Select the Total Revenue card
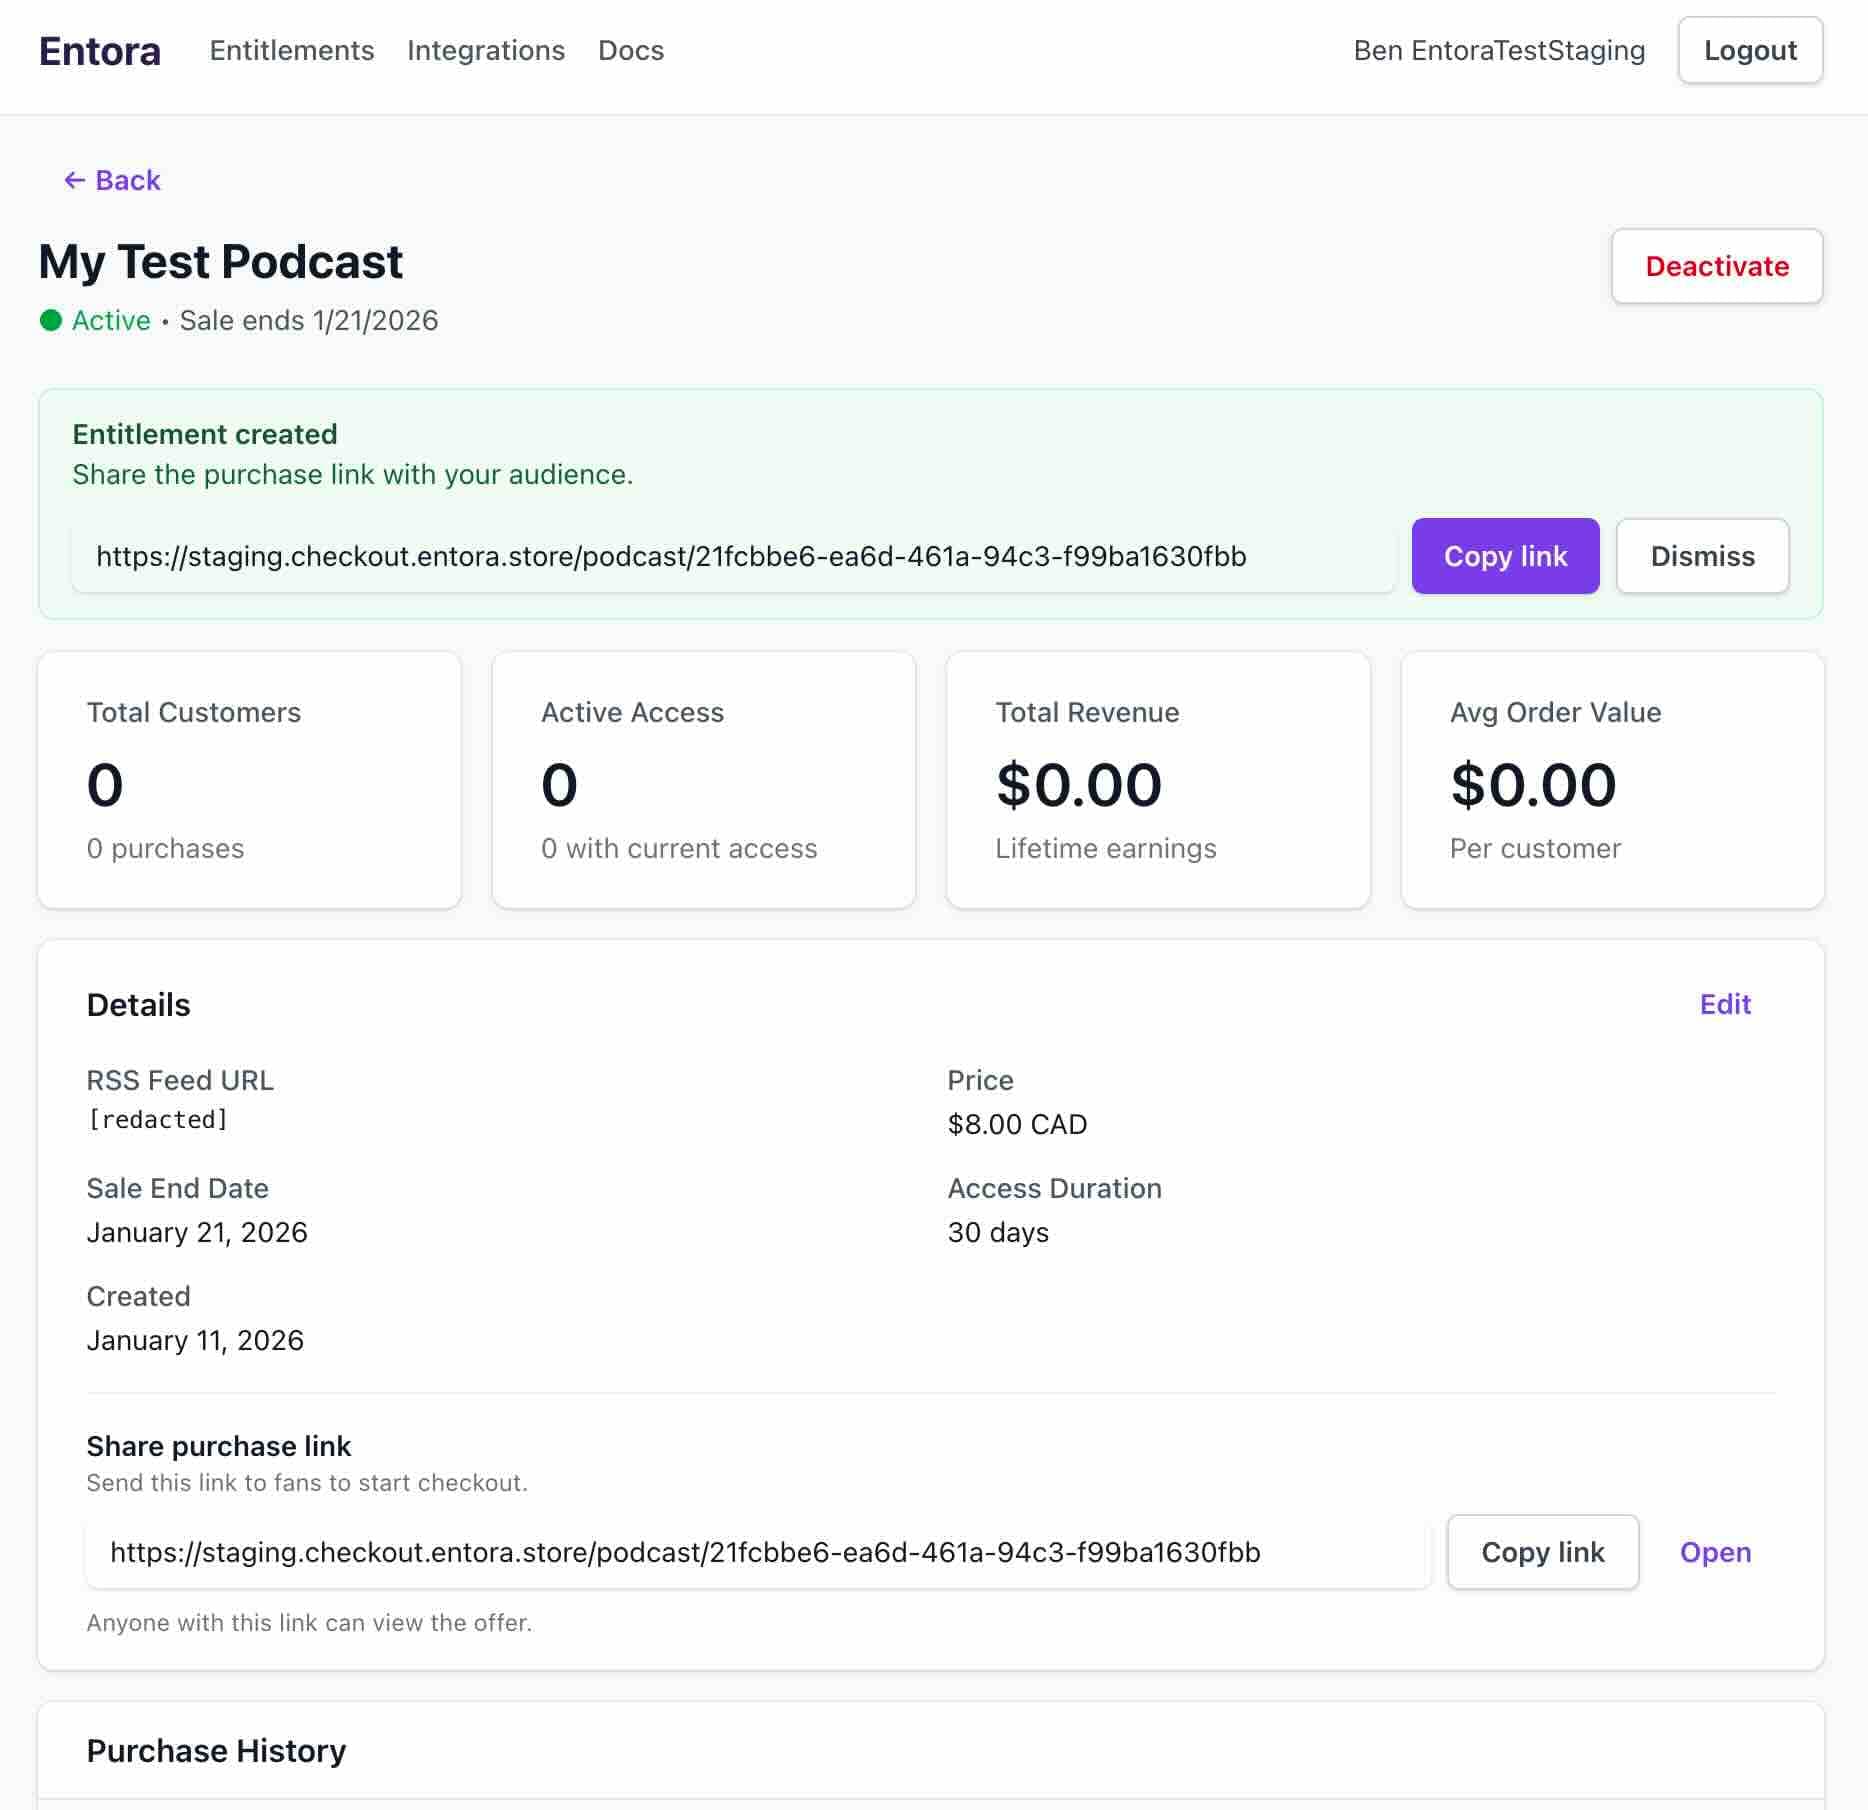This screenshot has width=1868, height=1810. point(1157,780)
